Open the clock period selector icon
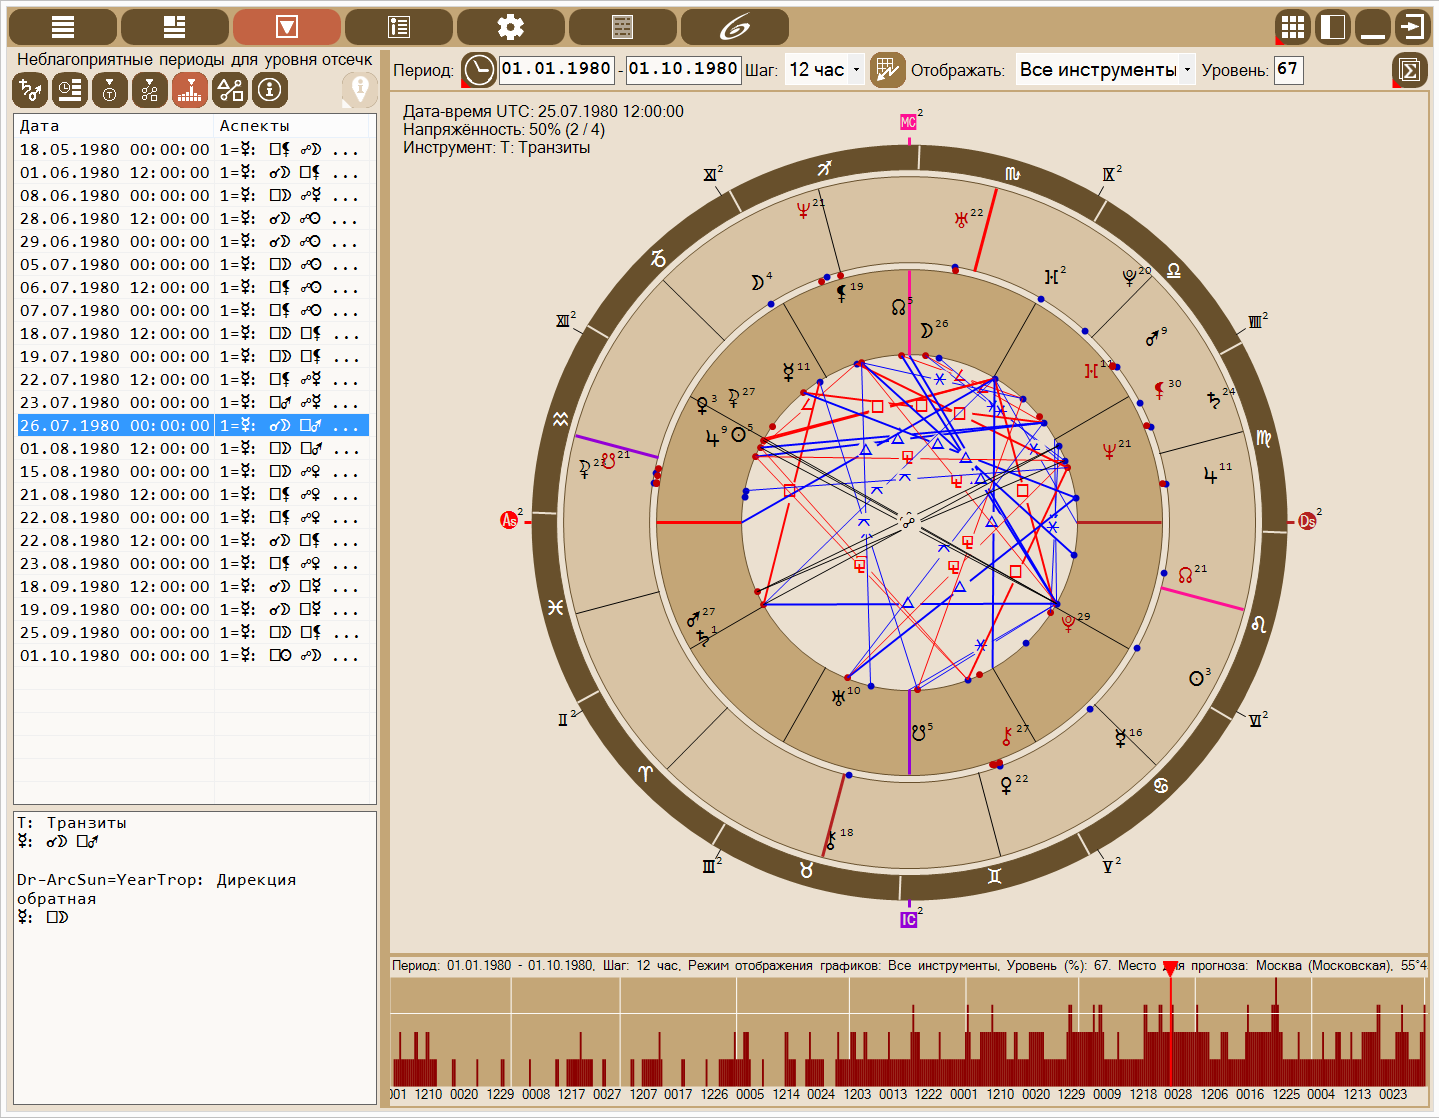1439x1118 pixels. [x=479, y=70]
